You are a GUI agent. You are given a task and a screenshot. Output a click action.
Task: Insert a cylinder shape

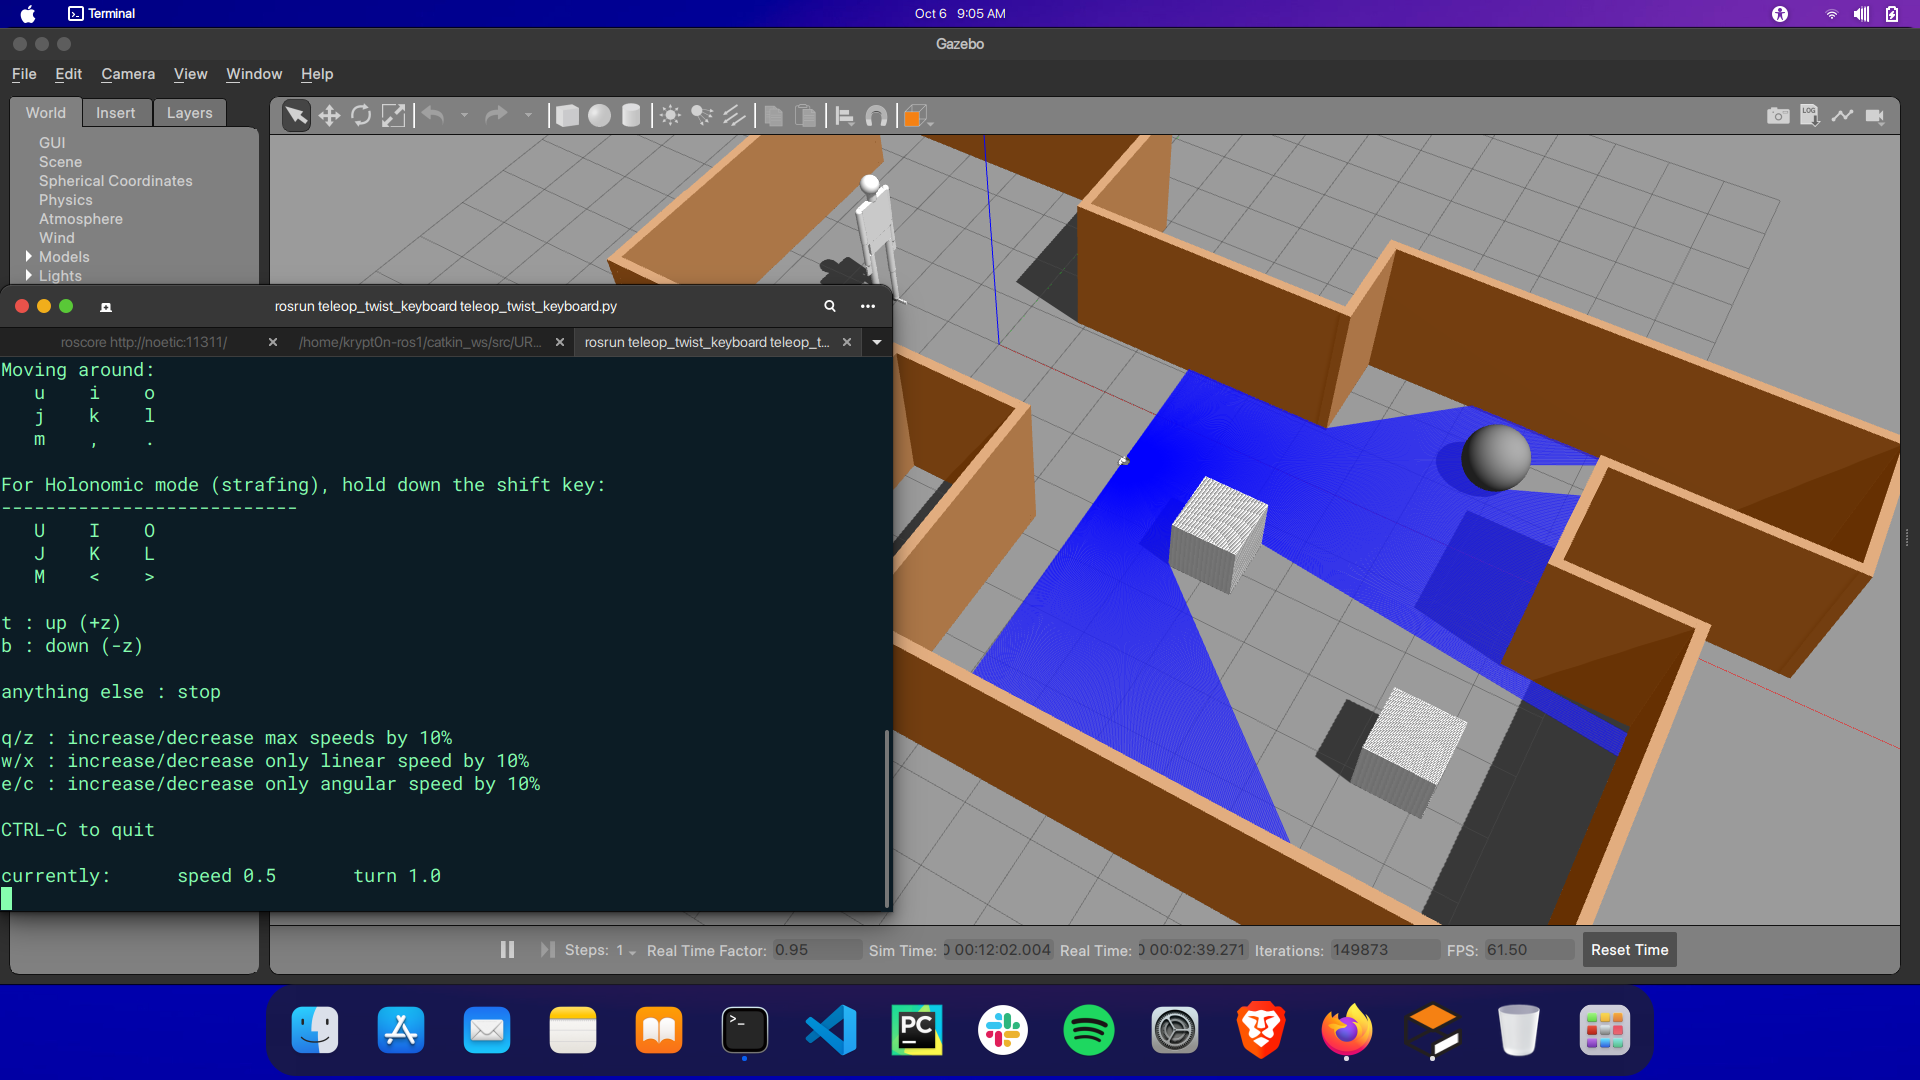pyautogui.click(x=631, y=116)
